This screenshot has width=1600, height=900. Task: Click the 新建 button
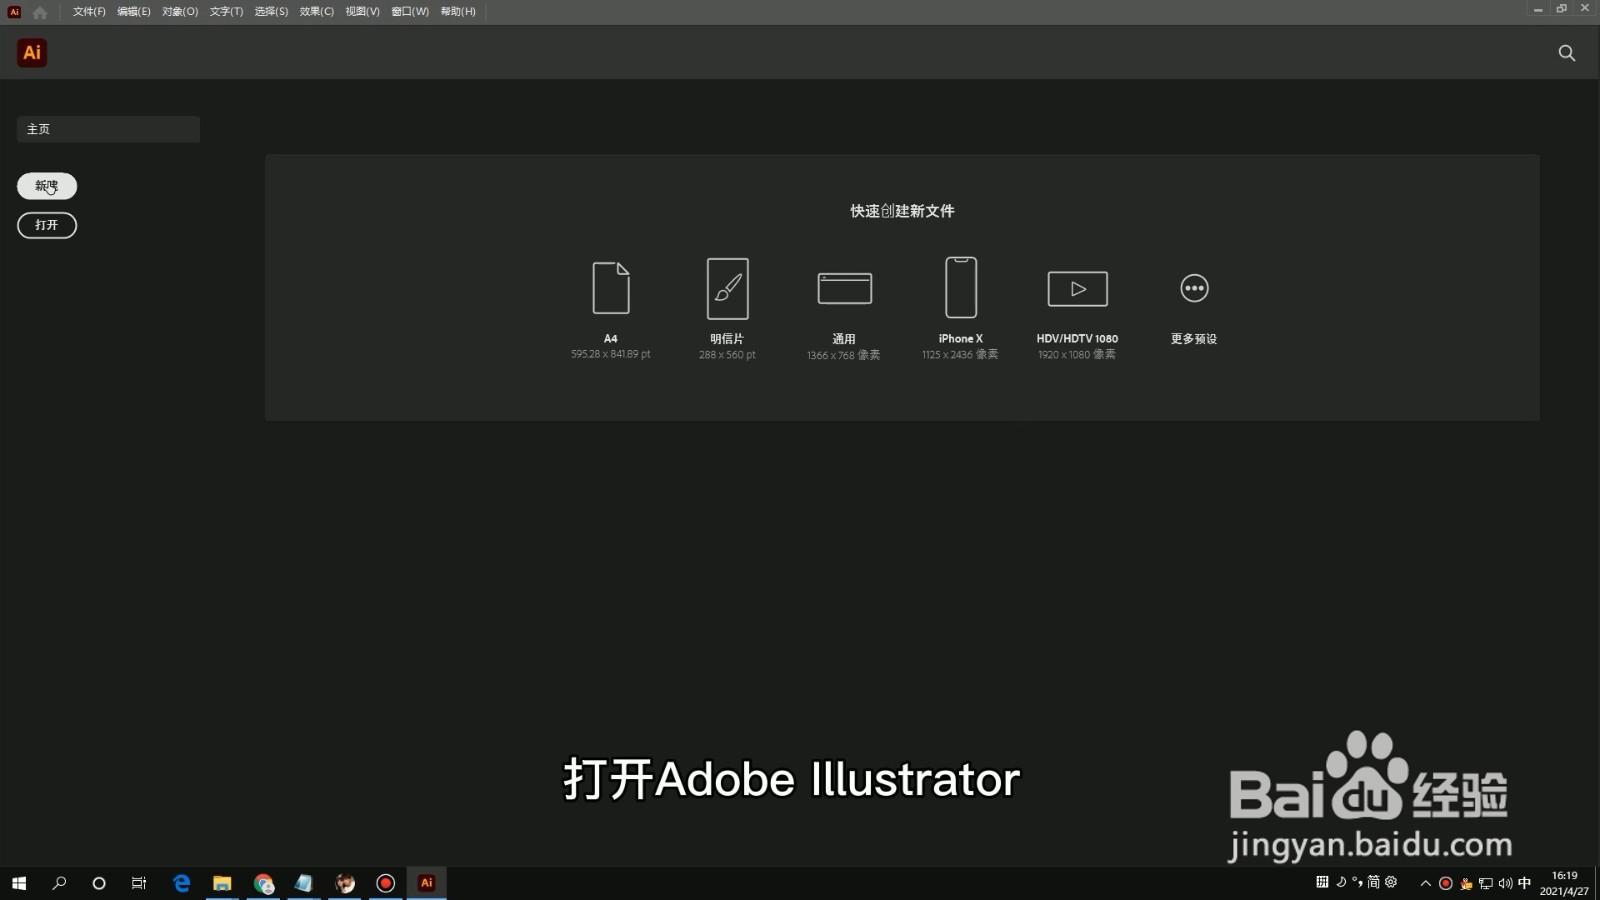point(47,186)
